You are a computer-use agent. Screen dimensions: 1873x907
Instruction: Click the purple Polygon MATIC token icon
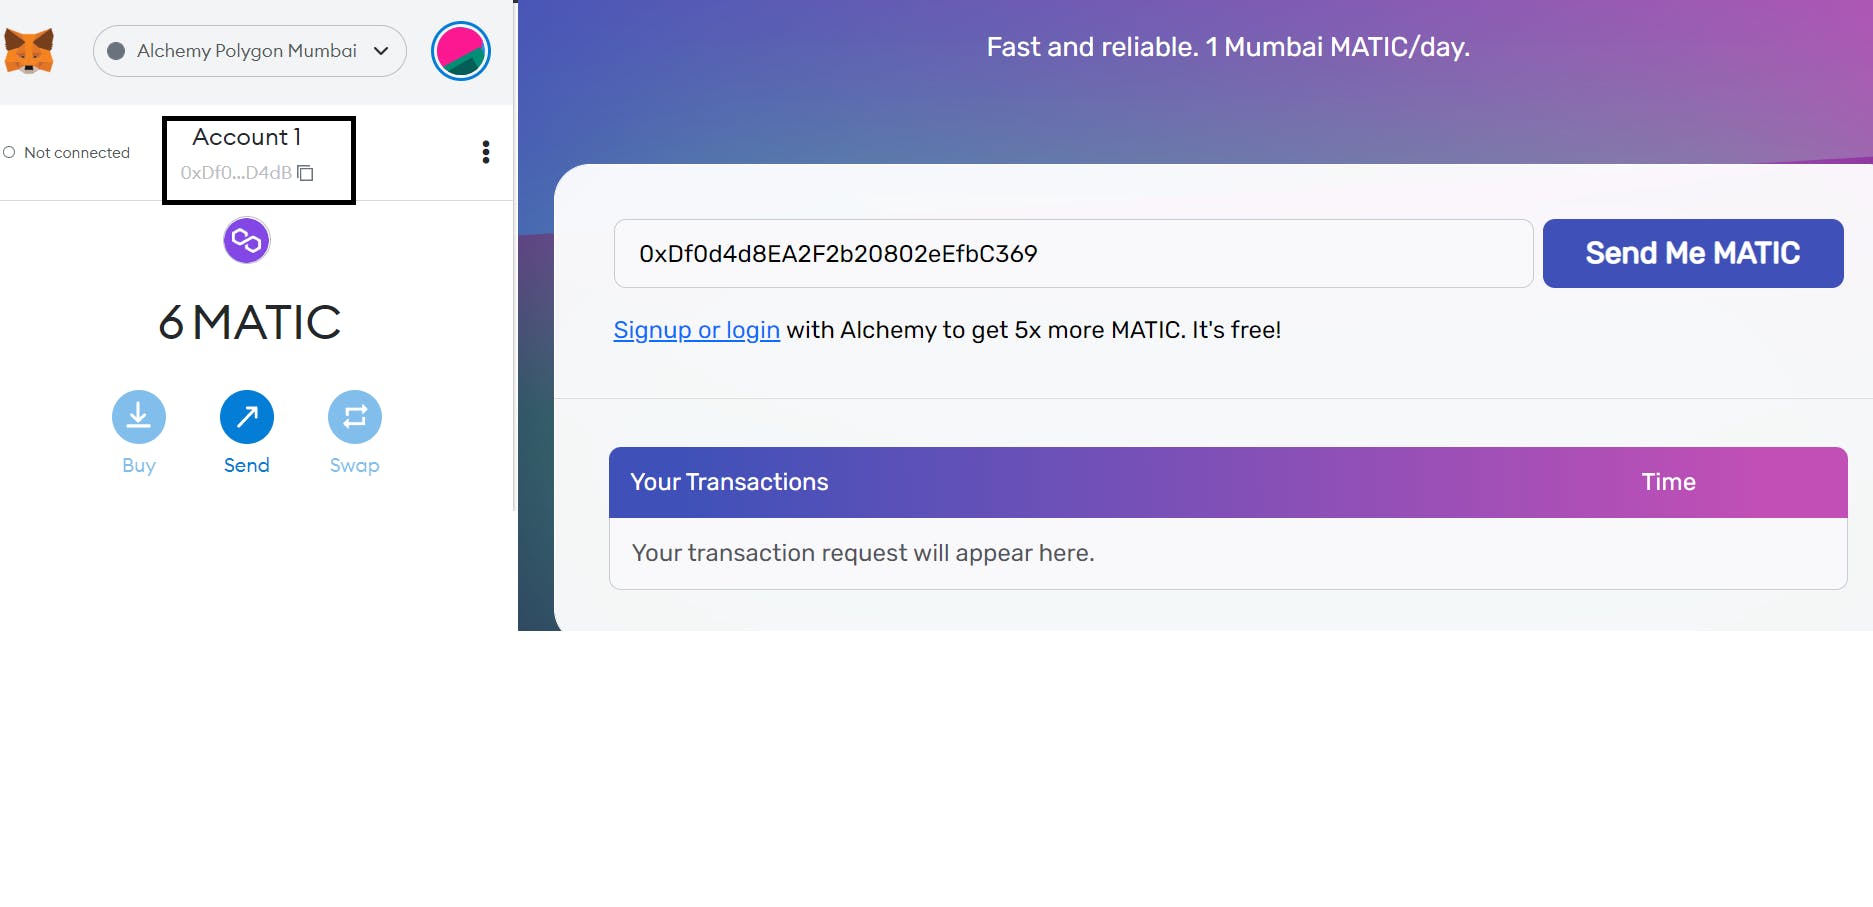(247, 241)
